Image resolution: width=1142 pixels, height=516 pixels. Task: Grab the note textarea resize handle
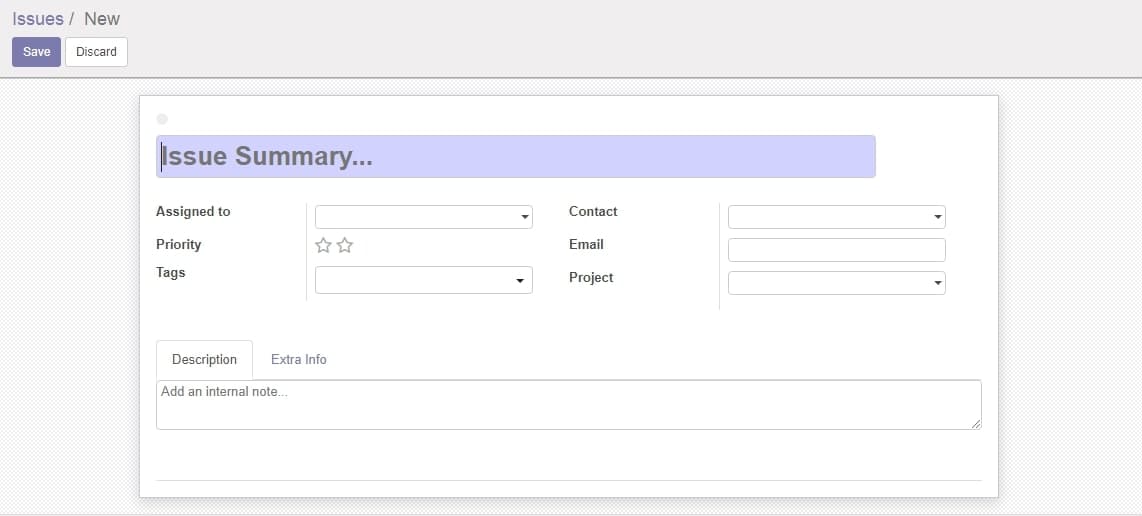coord(976,424)
